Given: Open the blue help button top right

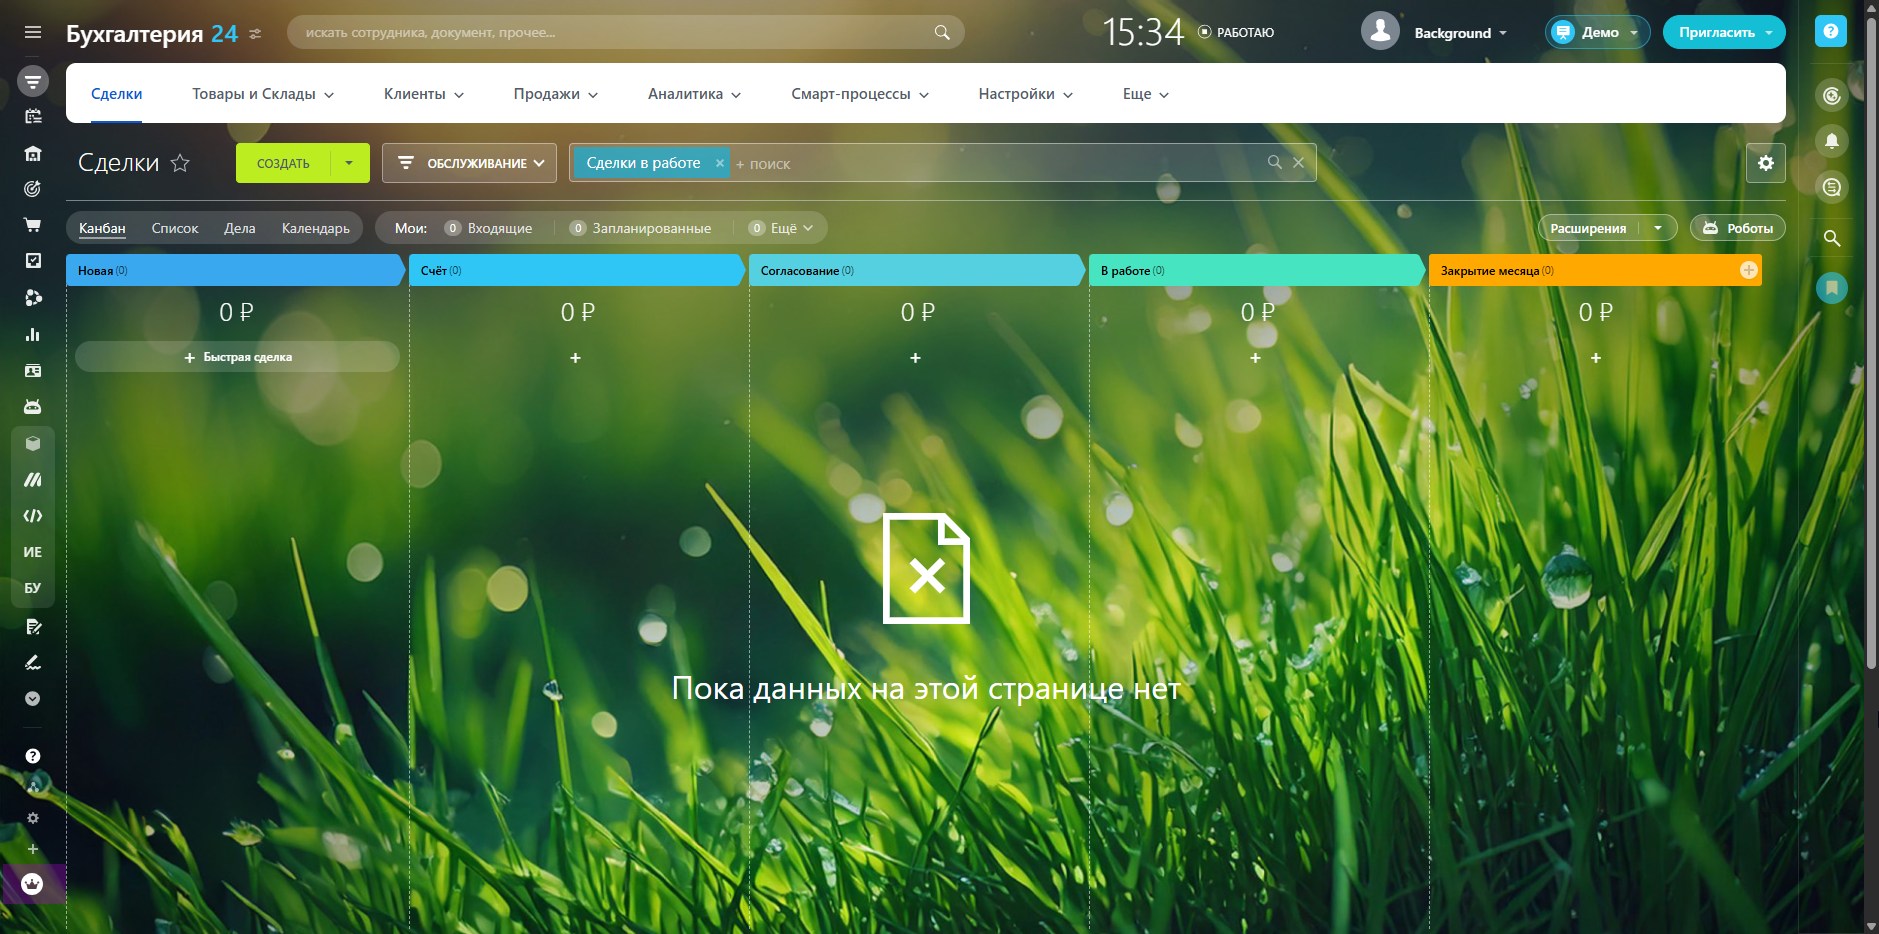Looking at the screenshot, I should [1831, 31].
